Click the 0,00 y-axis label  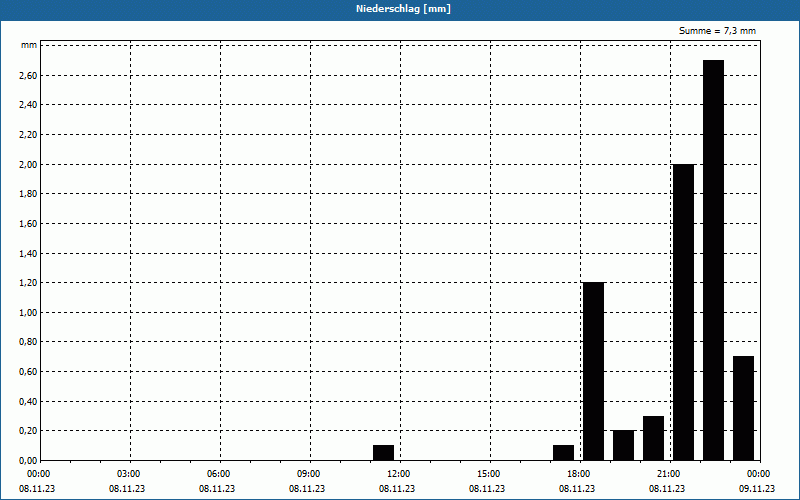(28, 460)
